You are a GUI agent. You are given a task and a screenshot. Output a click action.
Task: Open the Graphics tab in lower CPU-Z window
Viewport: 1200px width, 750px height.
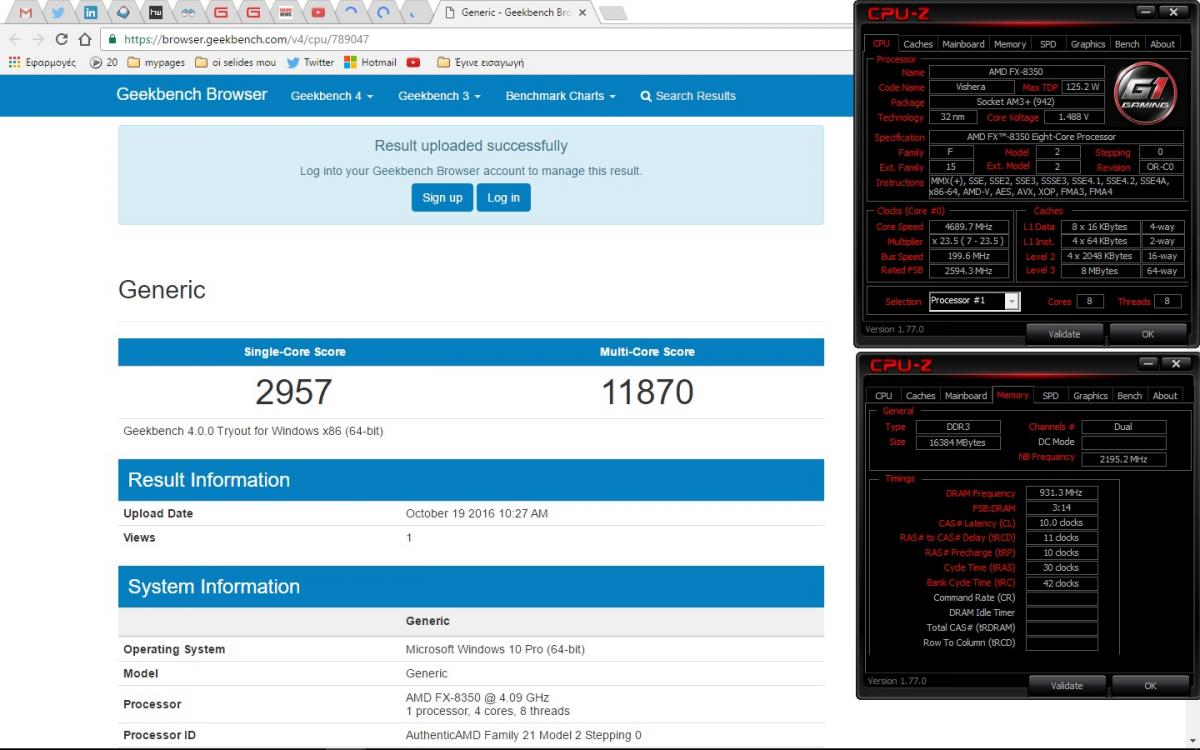click(x=1090, y=396)
